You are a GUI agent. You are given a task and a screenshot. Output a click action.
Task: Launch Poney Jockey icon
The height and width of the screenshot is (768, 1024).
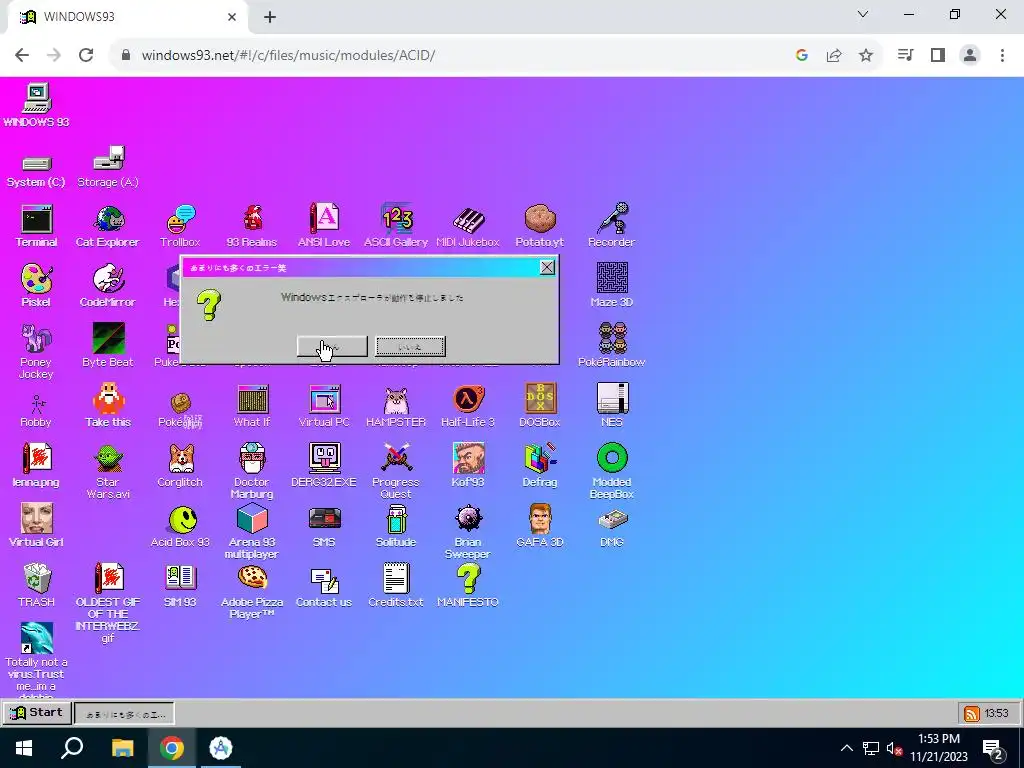point(37,351)
